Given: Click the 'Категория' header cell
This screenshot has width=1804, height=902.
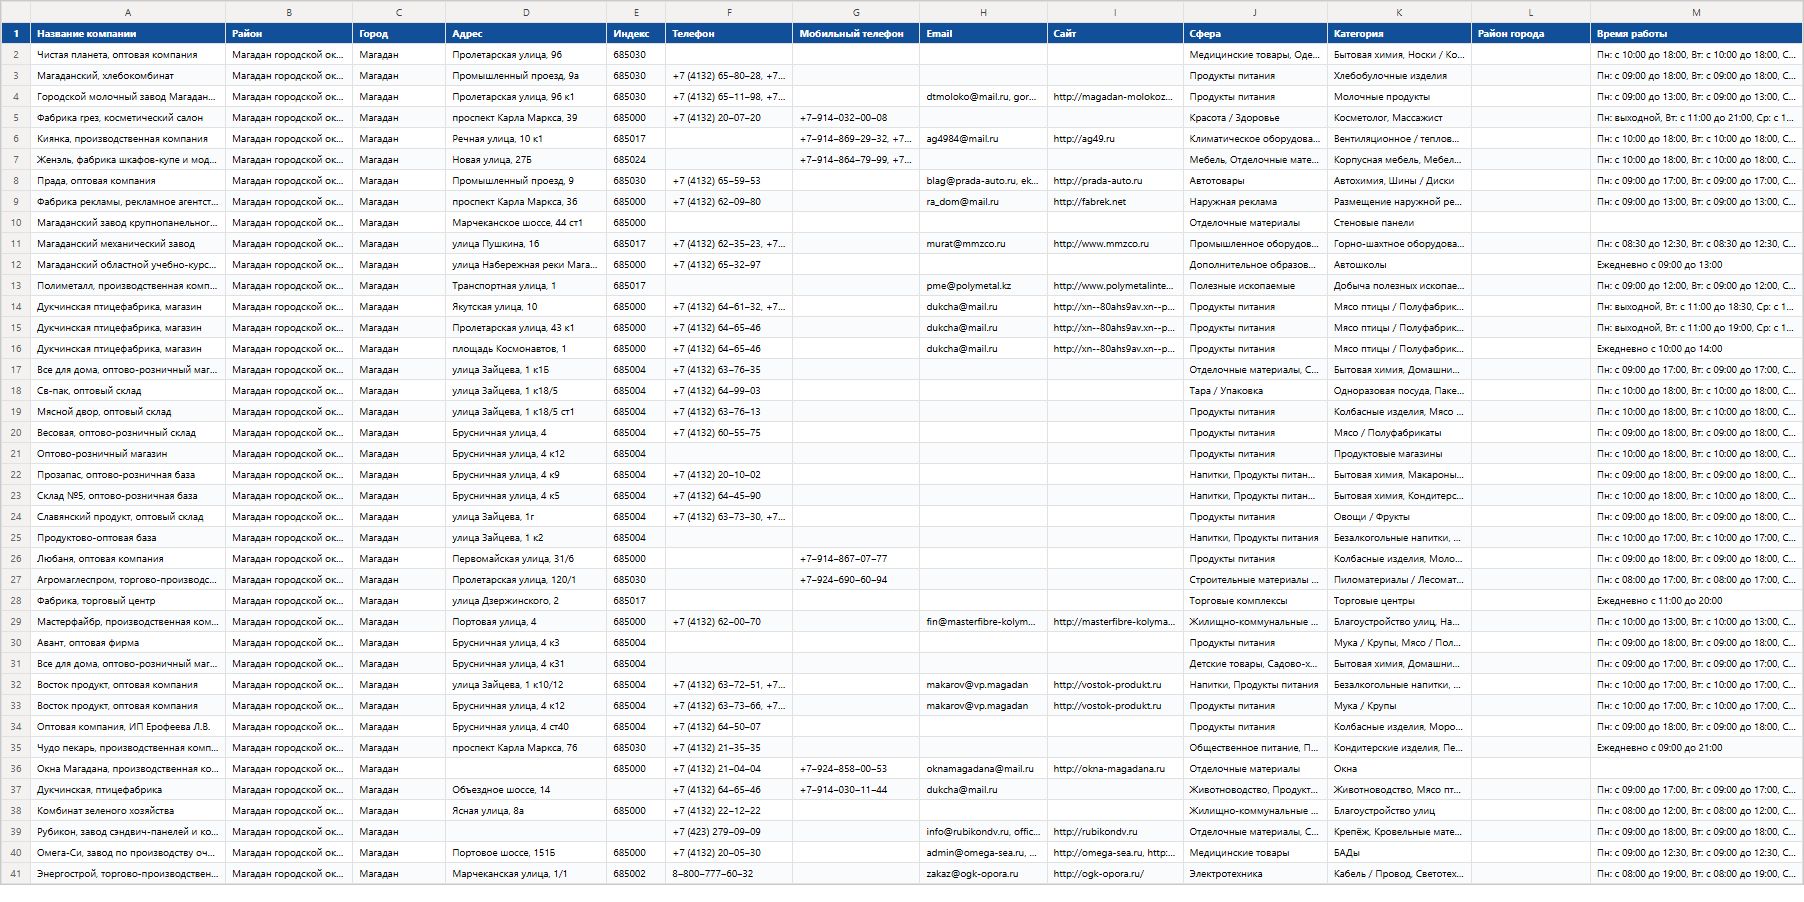Looking at the screenshot, I should pyautogui.click(x=1399, y=33).
